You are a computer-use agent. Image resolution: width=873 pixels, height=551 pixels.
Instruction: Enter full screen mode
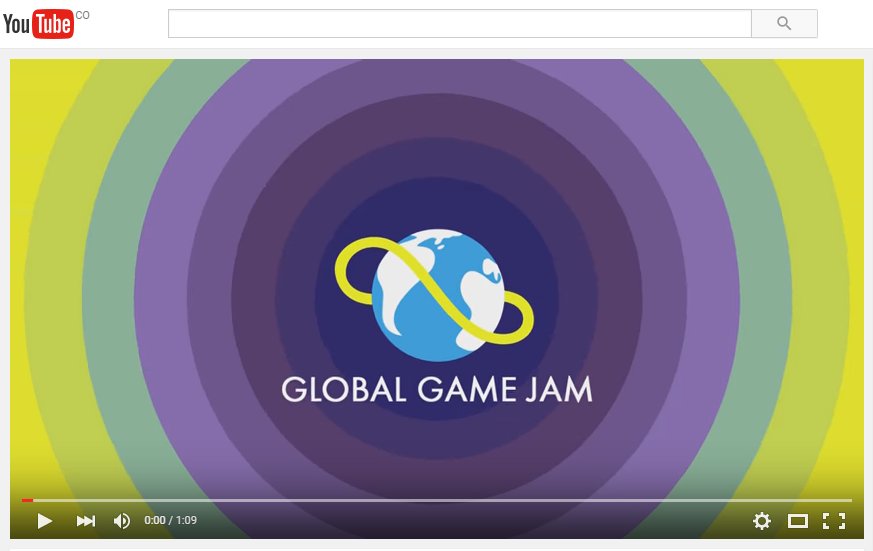coord(834,521)
